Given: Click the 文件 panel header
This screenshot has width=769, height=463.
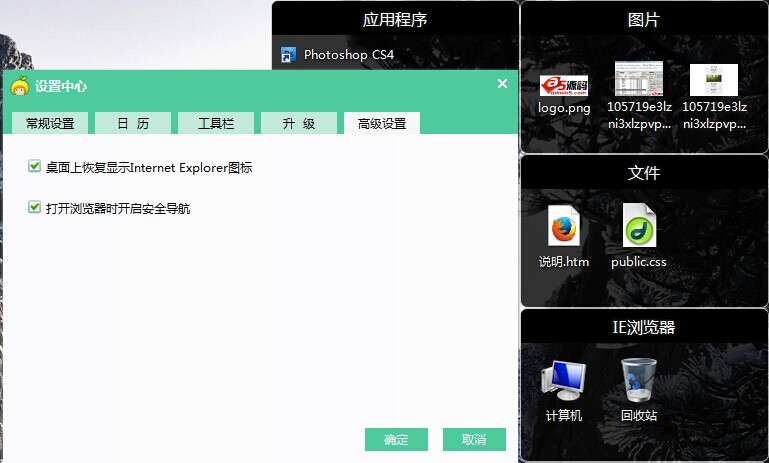Looking at the screenshot, I should click(644, 173).
